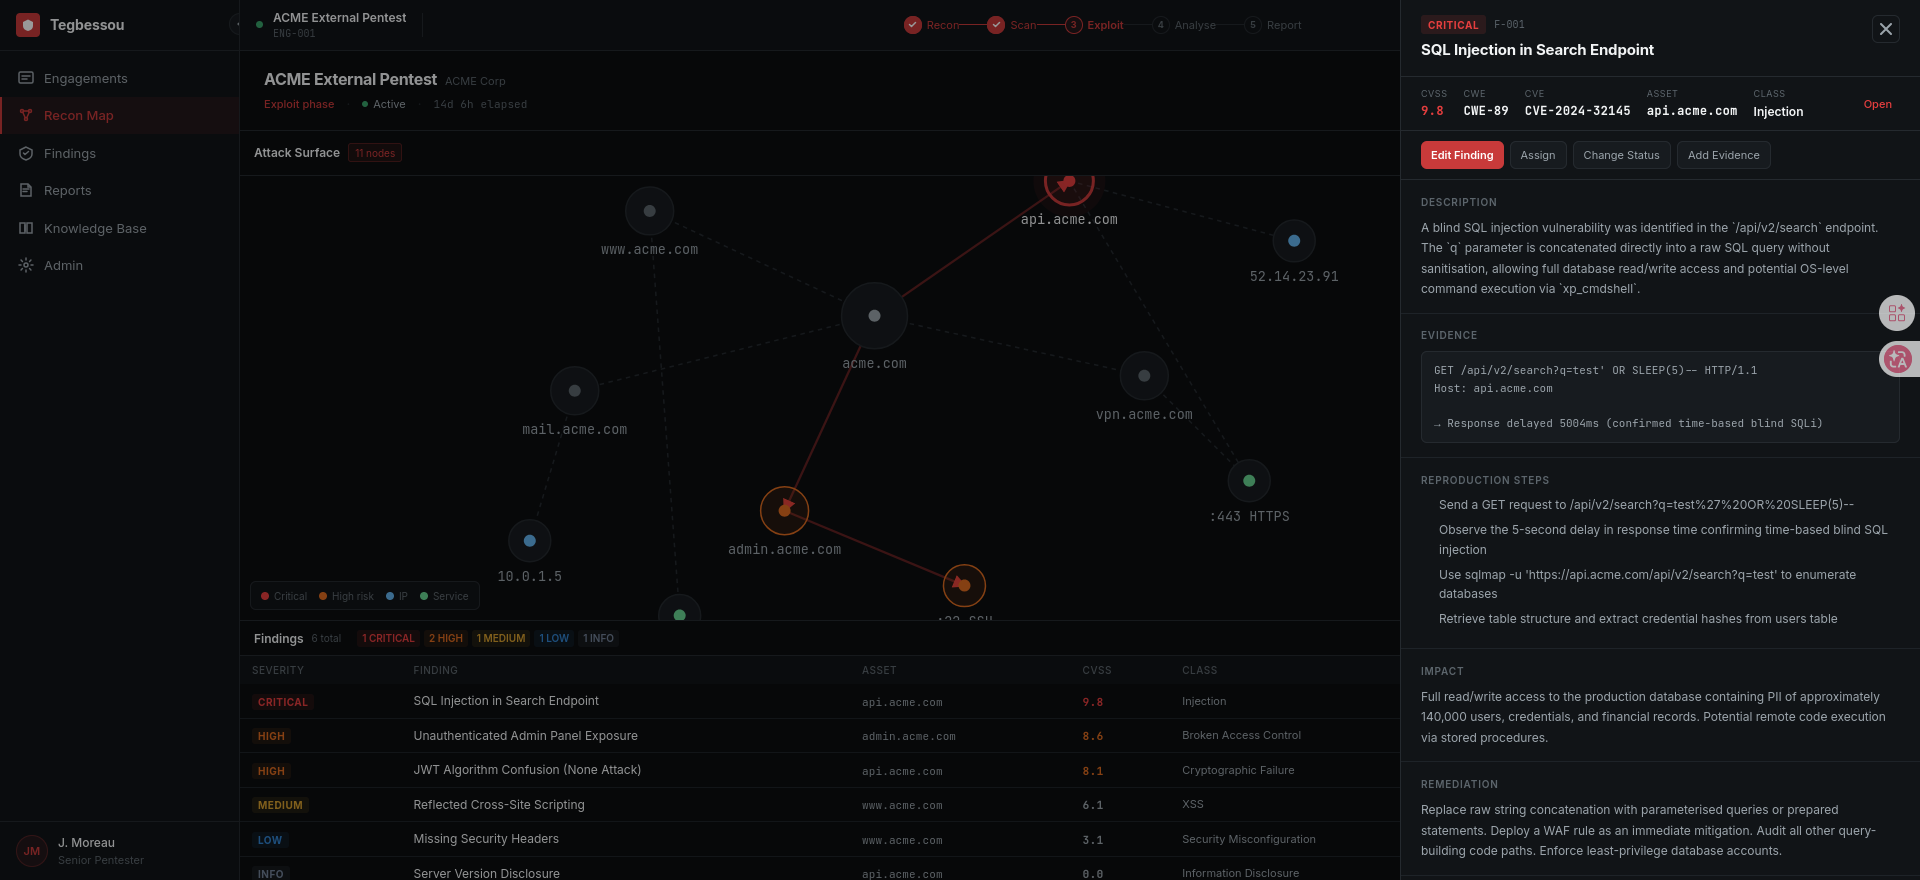Select the vpn.acme.com node on map
Viewport: 1920px width, 880px height.
(1144, 376)
